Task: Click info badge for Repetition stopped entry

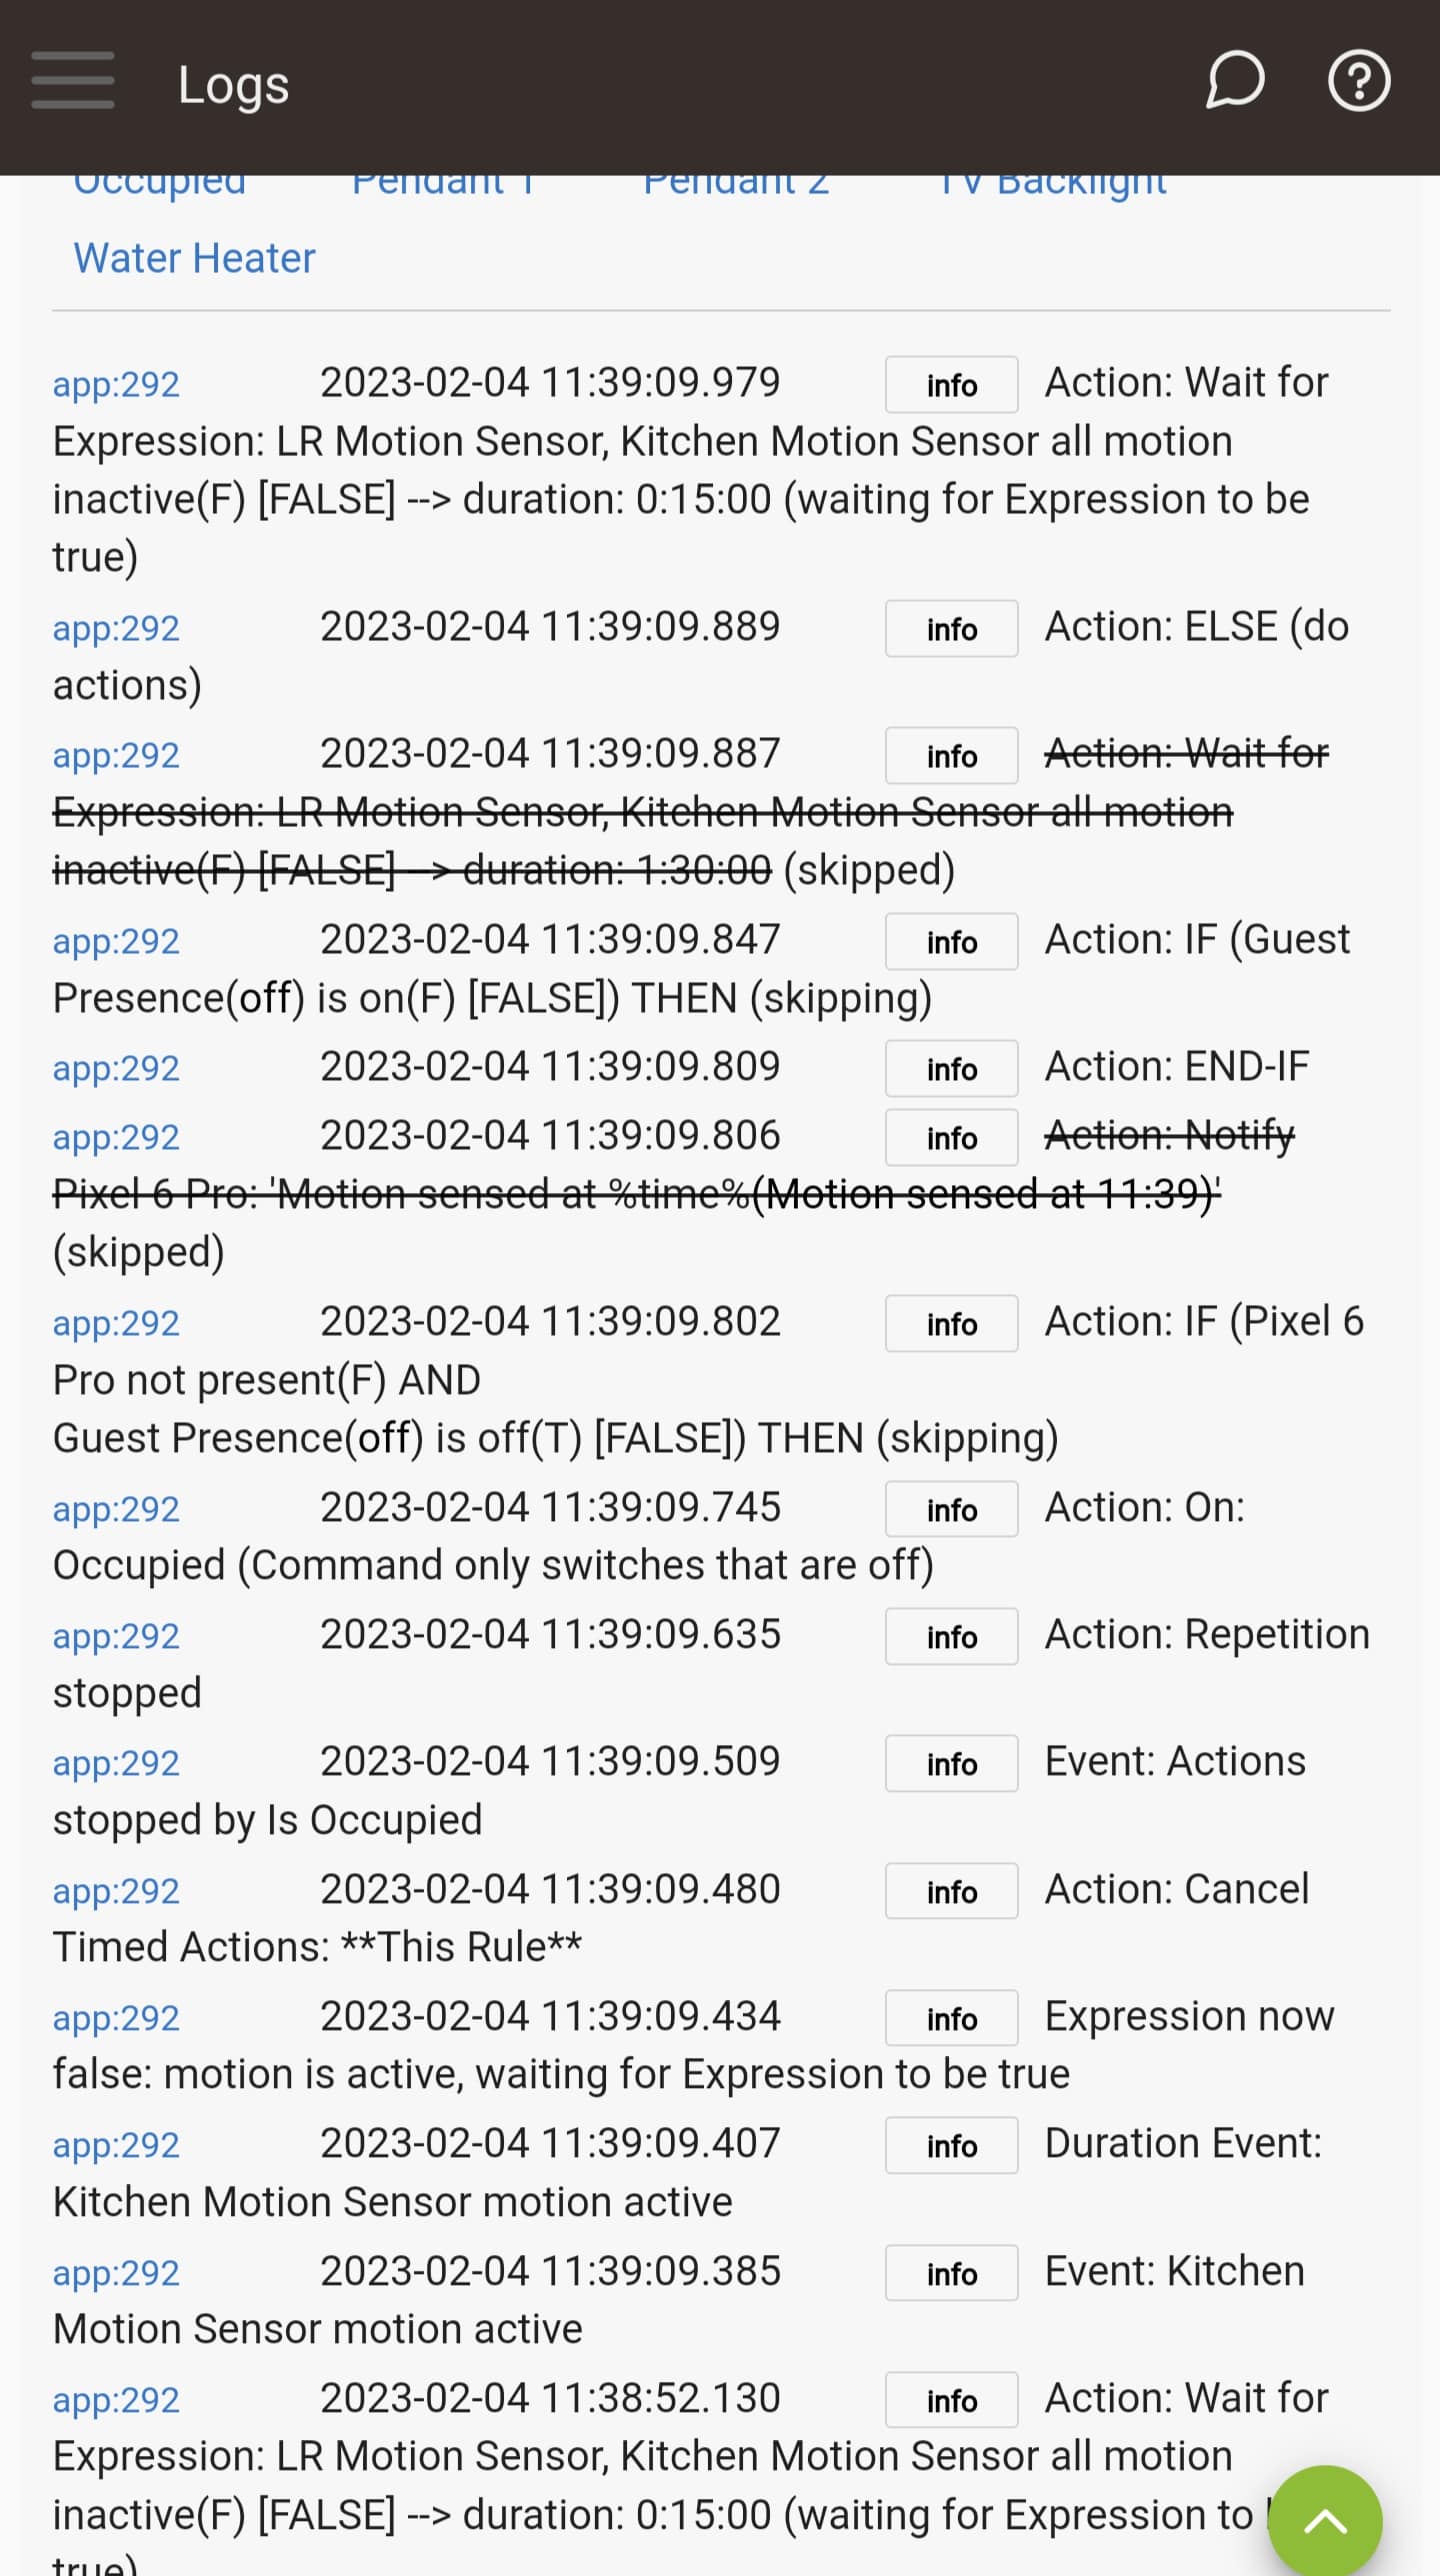Action: tap(951, 1637)
